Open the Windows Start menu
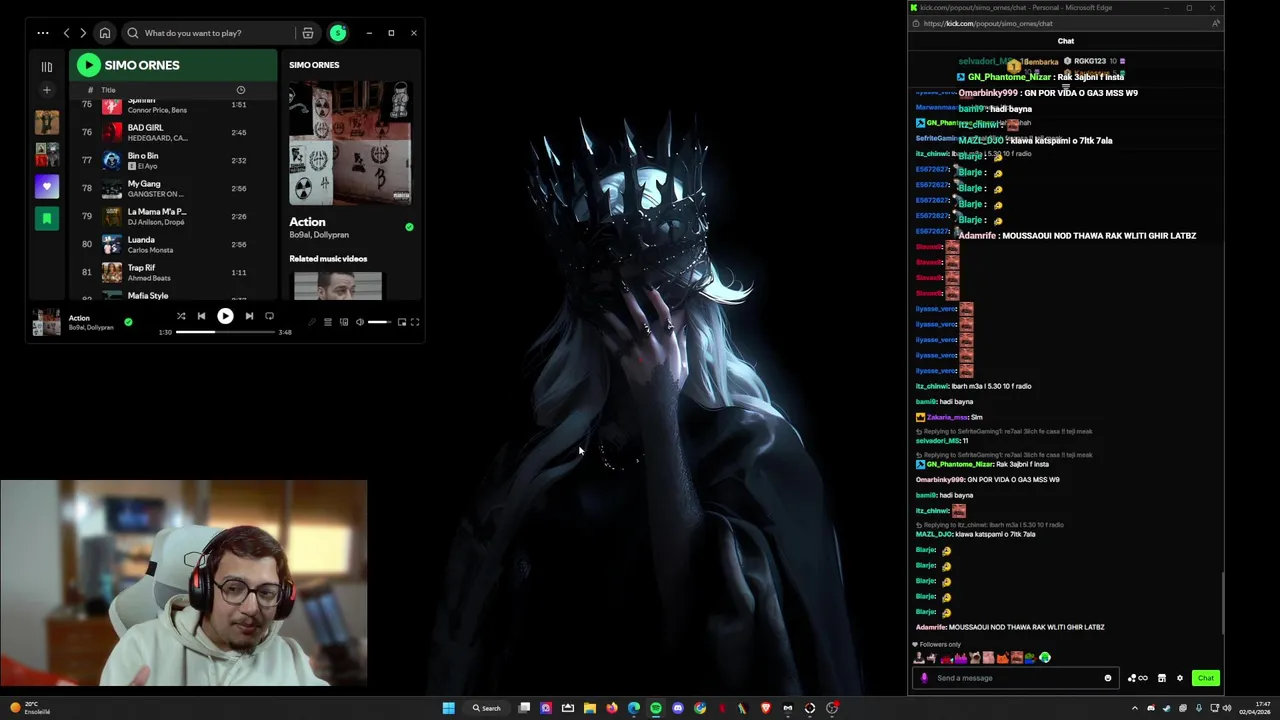1280x720 pixels. click(449, 708)
